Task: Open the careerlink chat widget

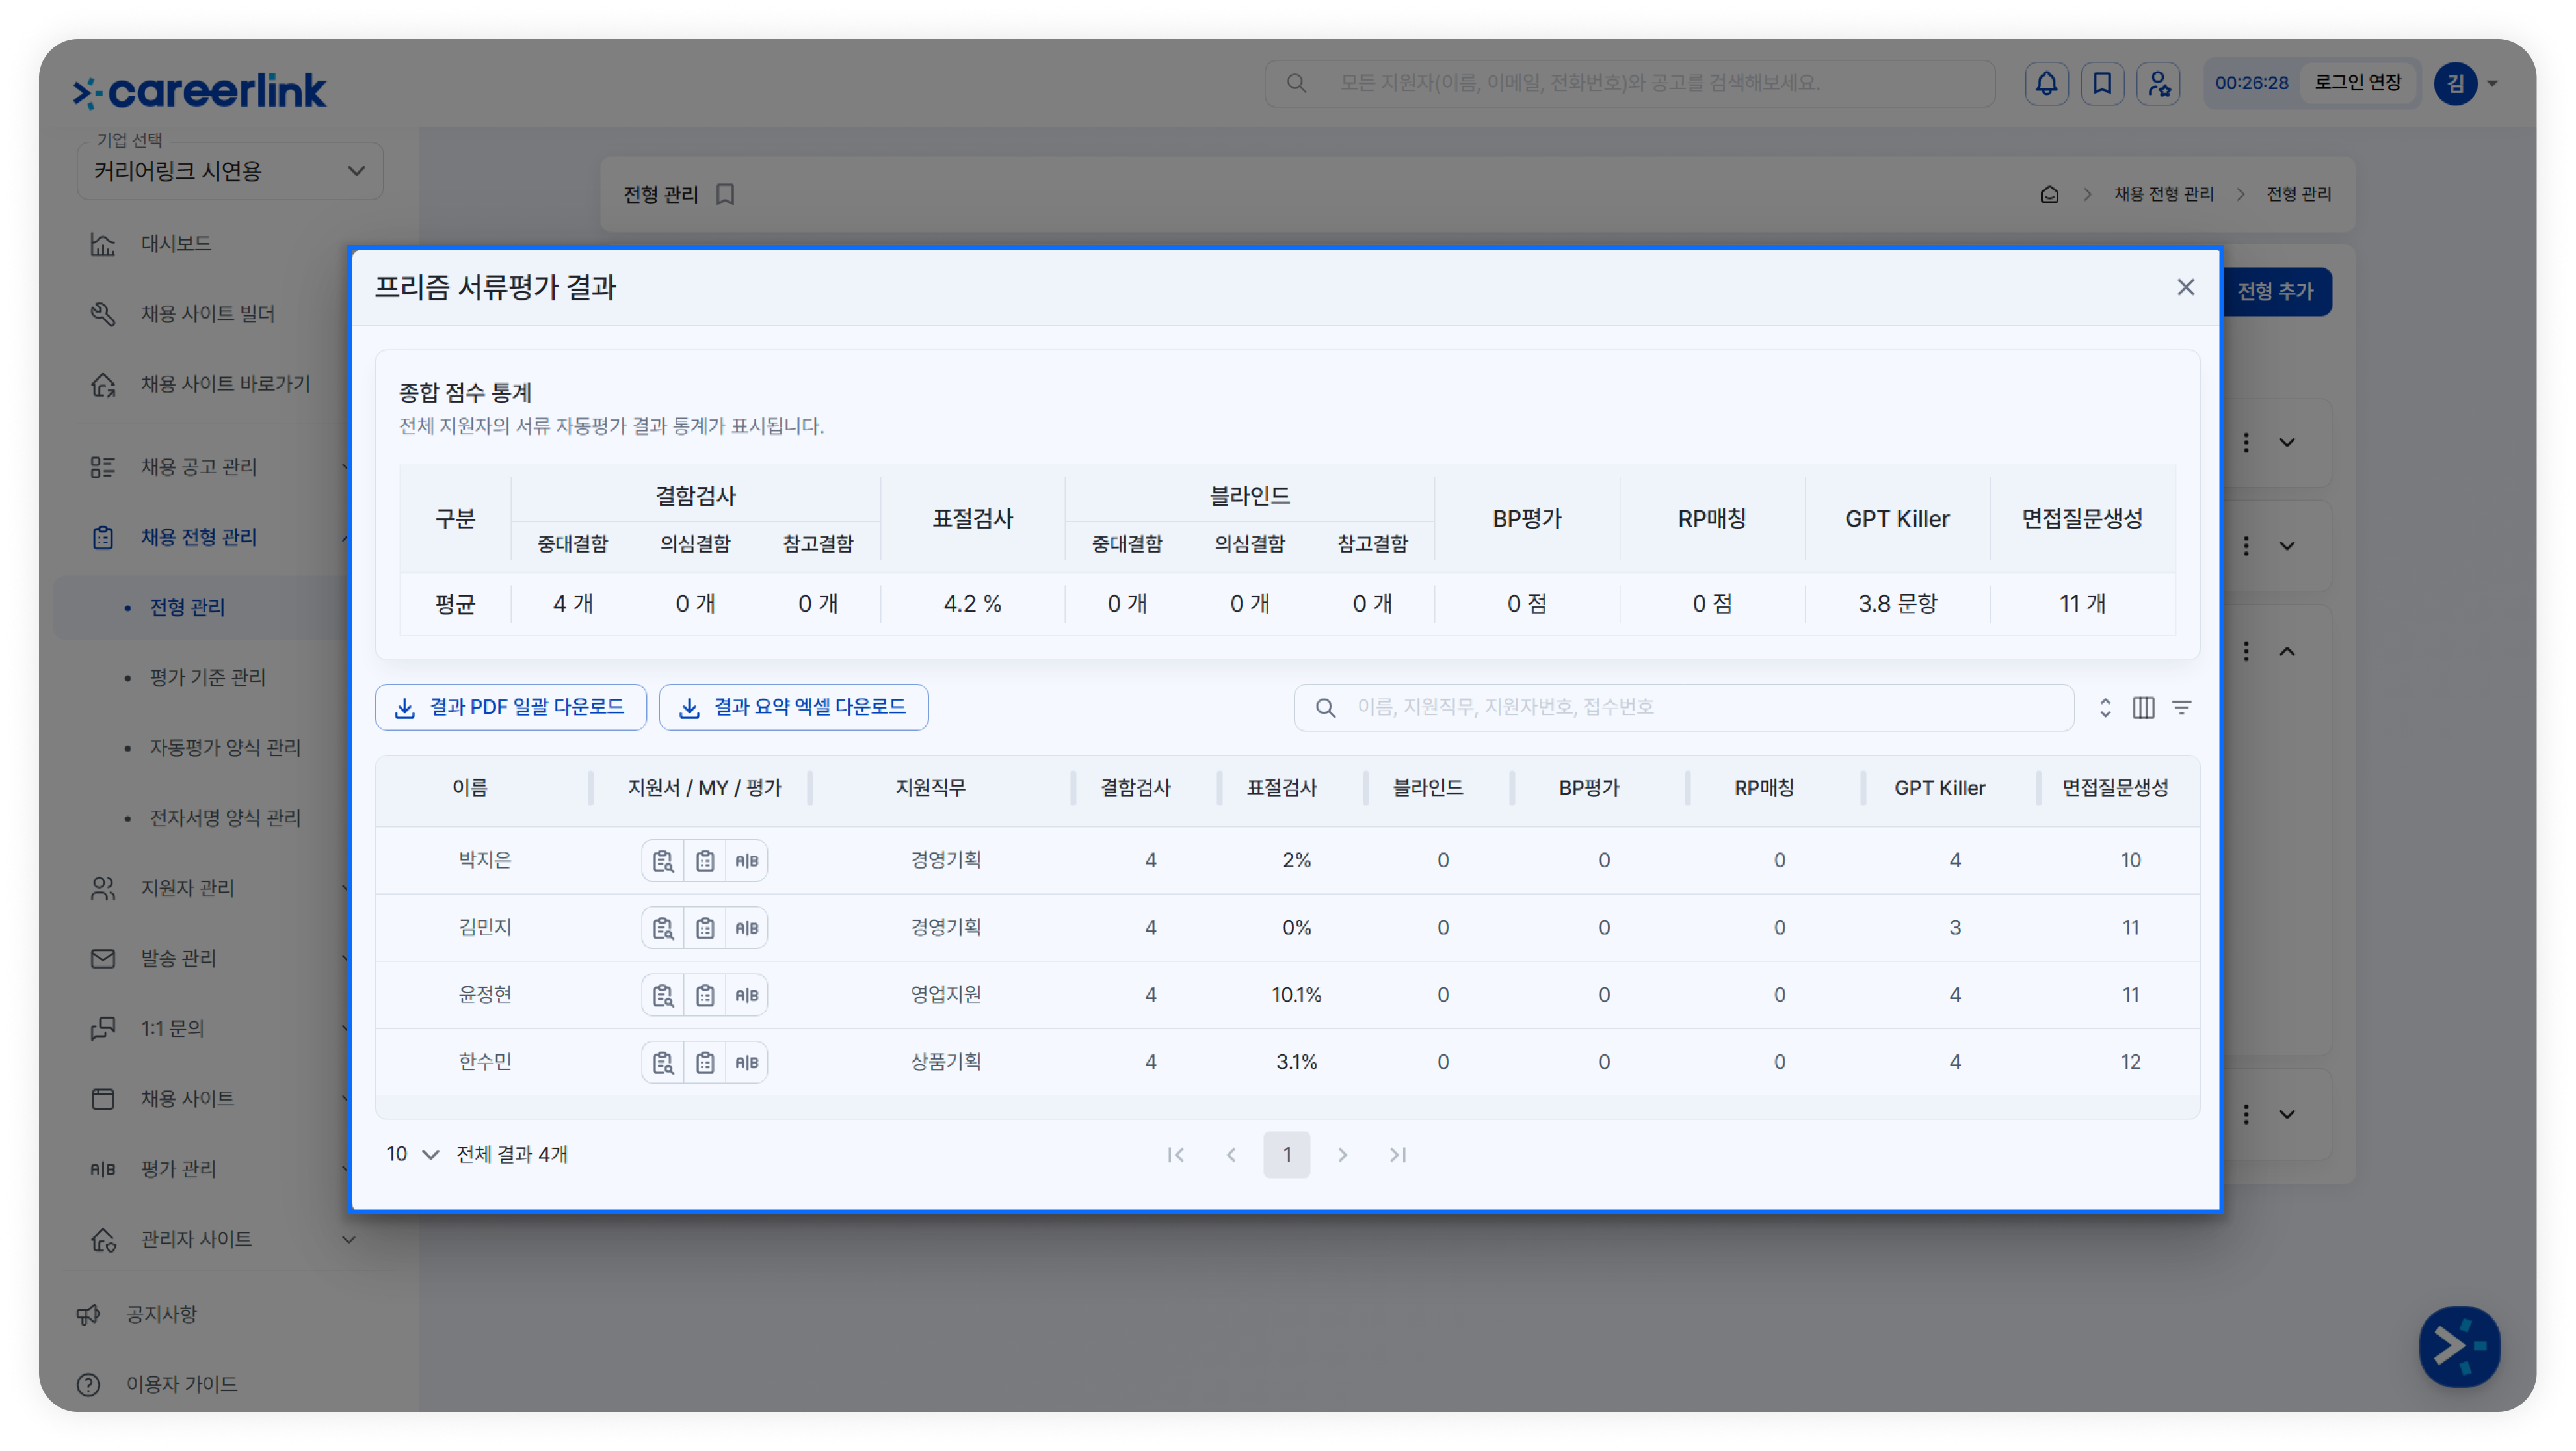Action: pyautogui.click(x=2459, y=1346)
